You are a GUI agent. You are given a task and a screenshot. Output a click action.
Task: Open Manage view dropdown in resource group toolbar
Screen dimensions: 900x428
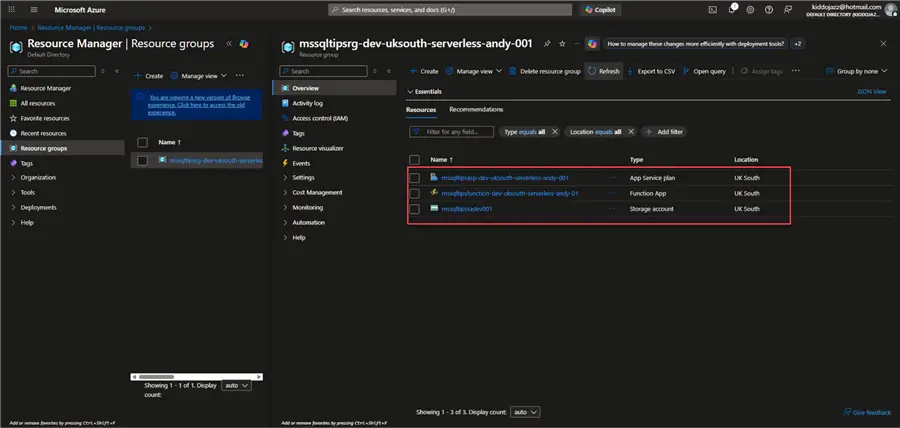click(474, 71)
